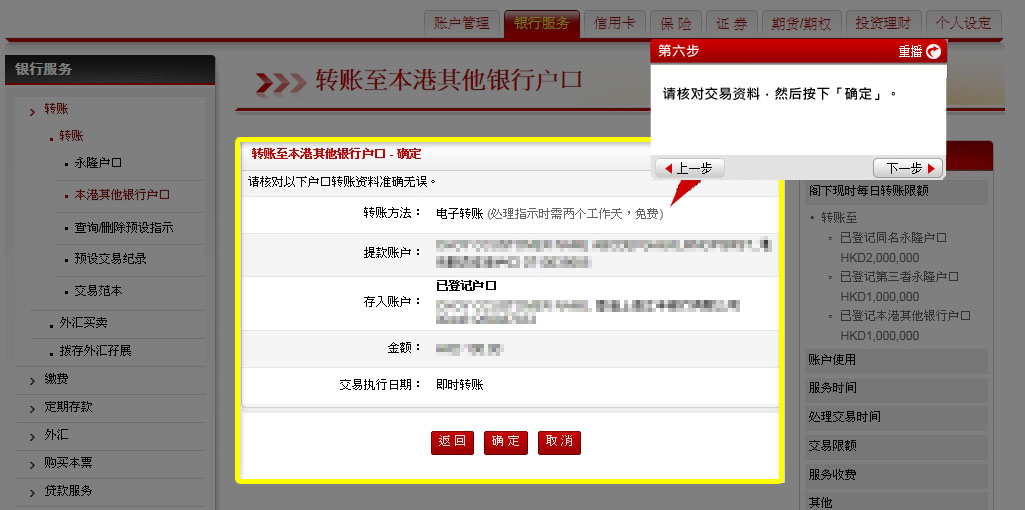
Task: Open 外汇买卖 sidebar item
Action: pyautogui.click(x=83, y=323)
